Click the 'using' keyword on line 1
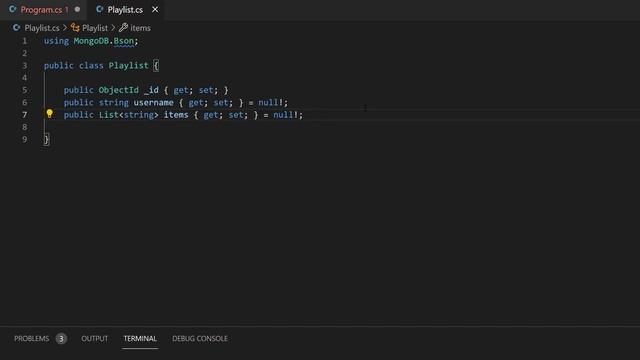 (x=56, y=41)
